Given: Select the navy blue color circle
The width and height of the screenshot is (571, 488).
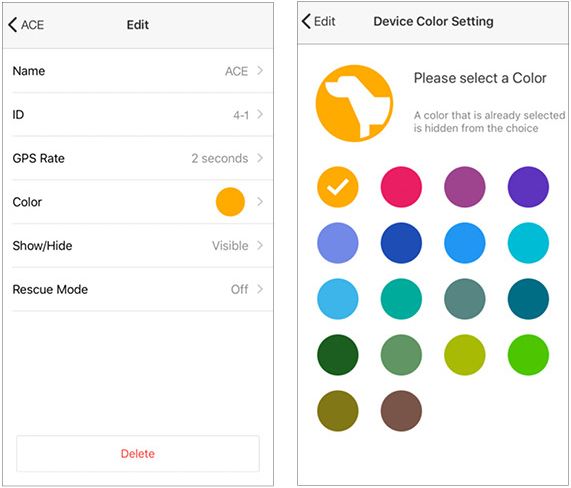Looking at the screenshot, I should point(401,243).
